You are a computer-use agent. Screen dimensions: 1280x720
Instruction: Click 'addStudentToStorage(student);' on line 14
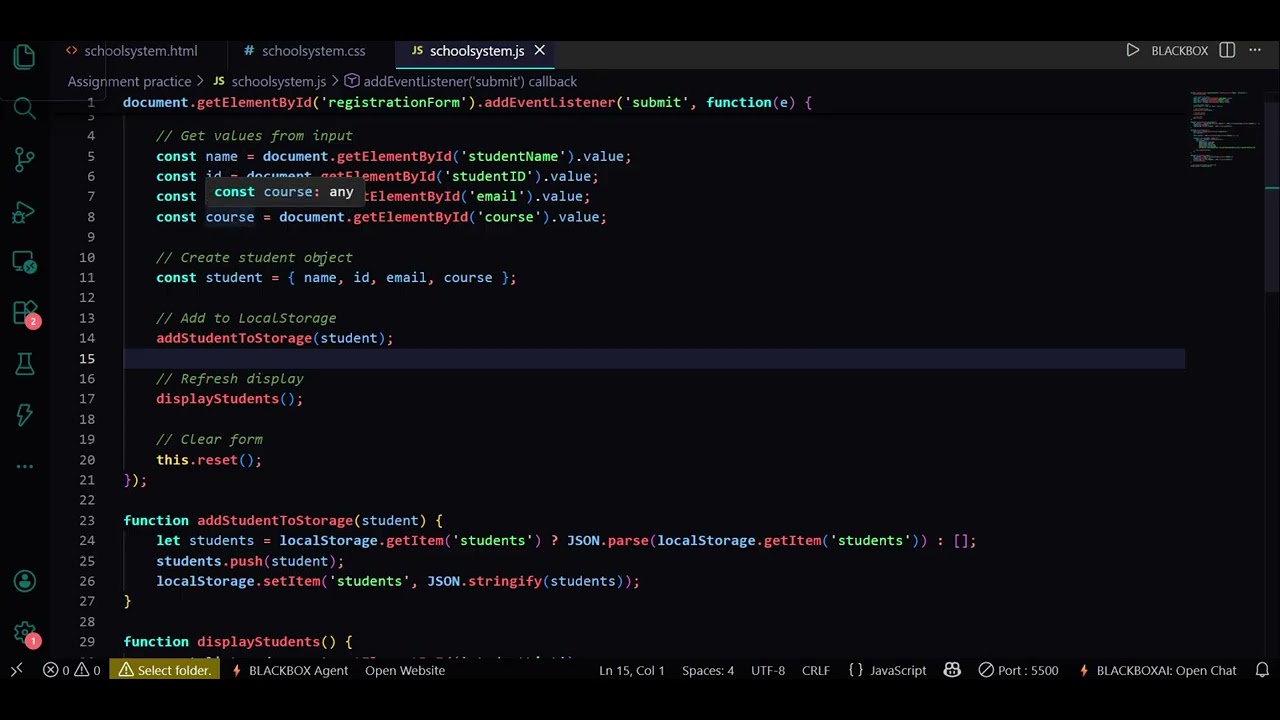click(275, 338)
